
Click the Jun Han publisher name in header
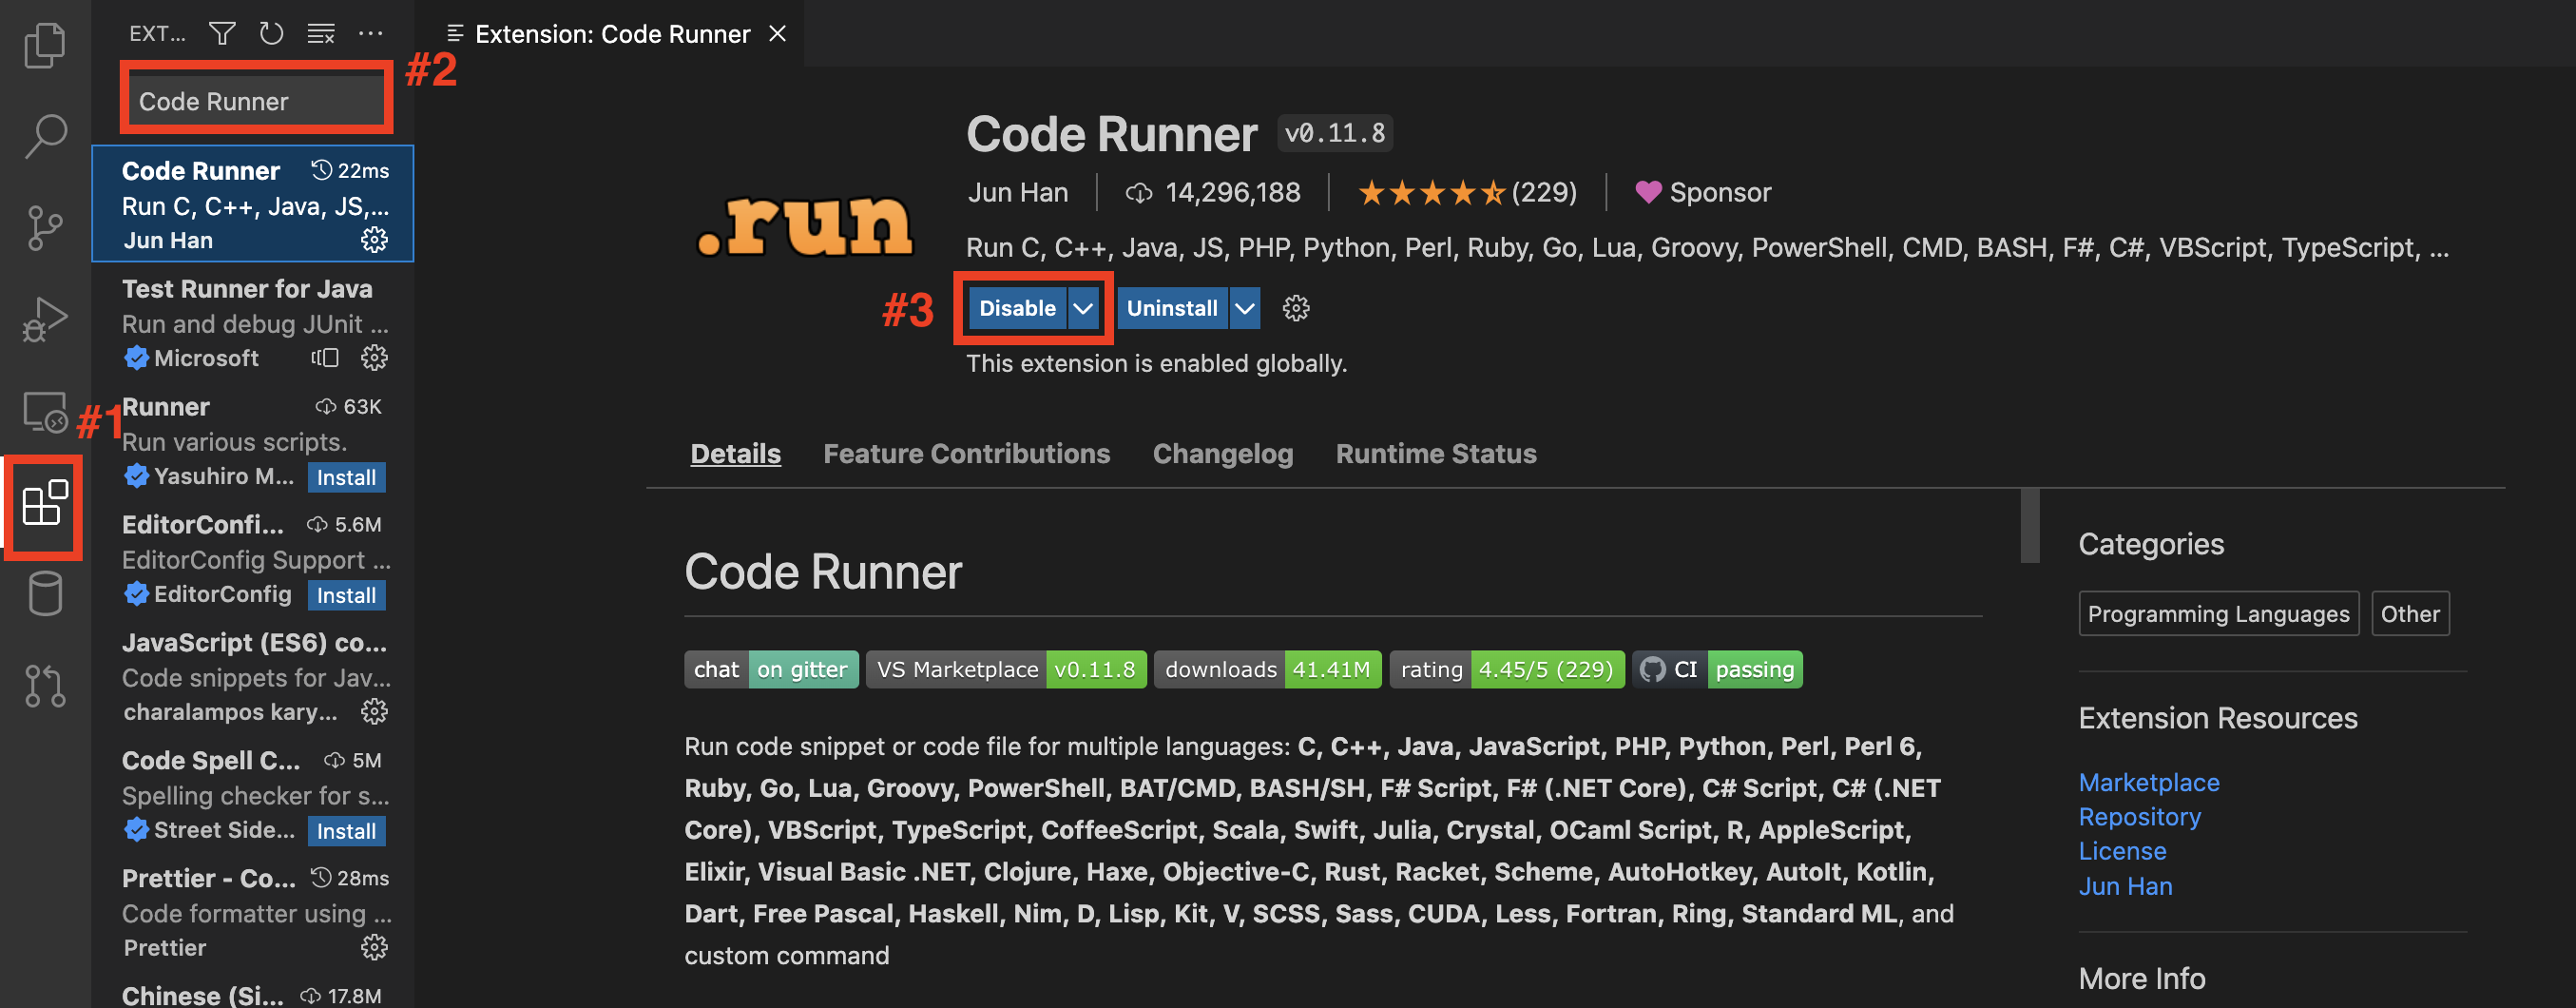pos(1017,192)
